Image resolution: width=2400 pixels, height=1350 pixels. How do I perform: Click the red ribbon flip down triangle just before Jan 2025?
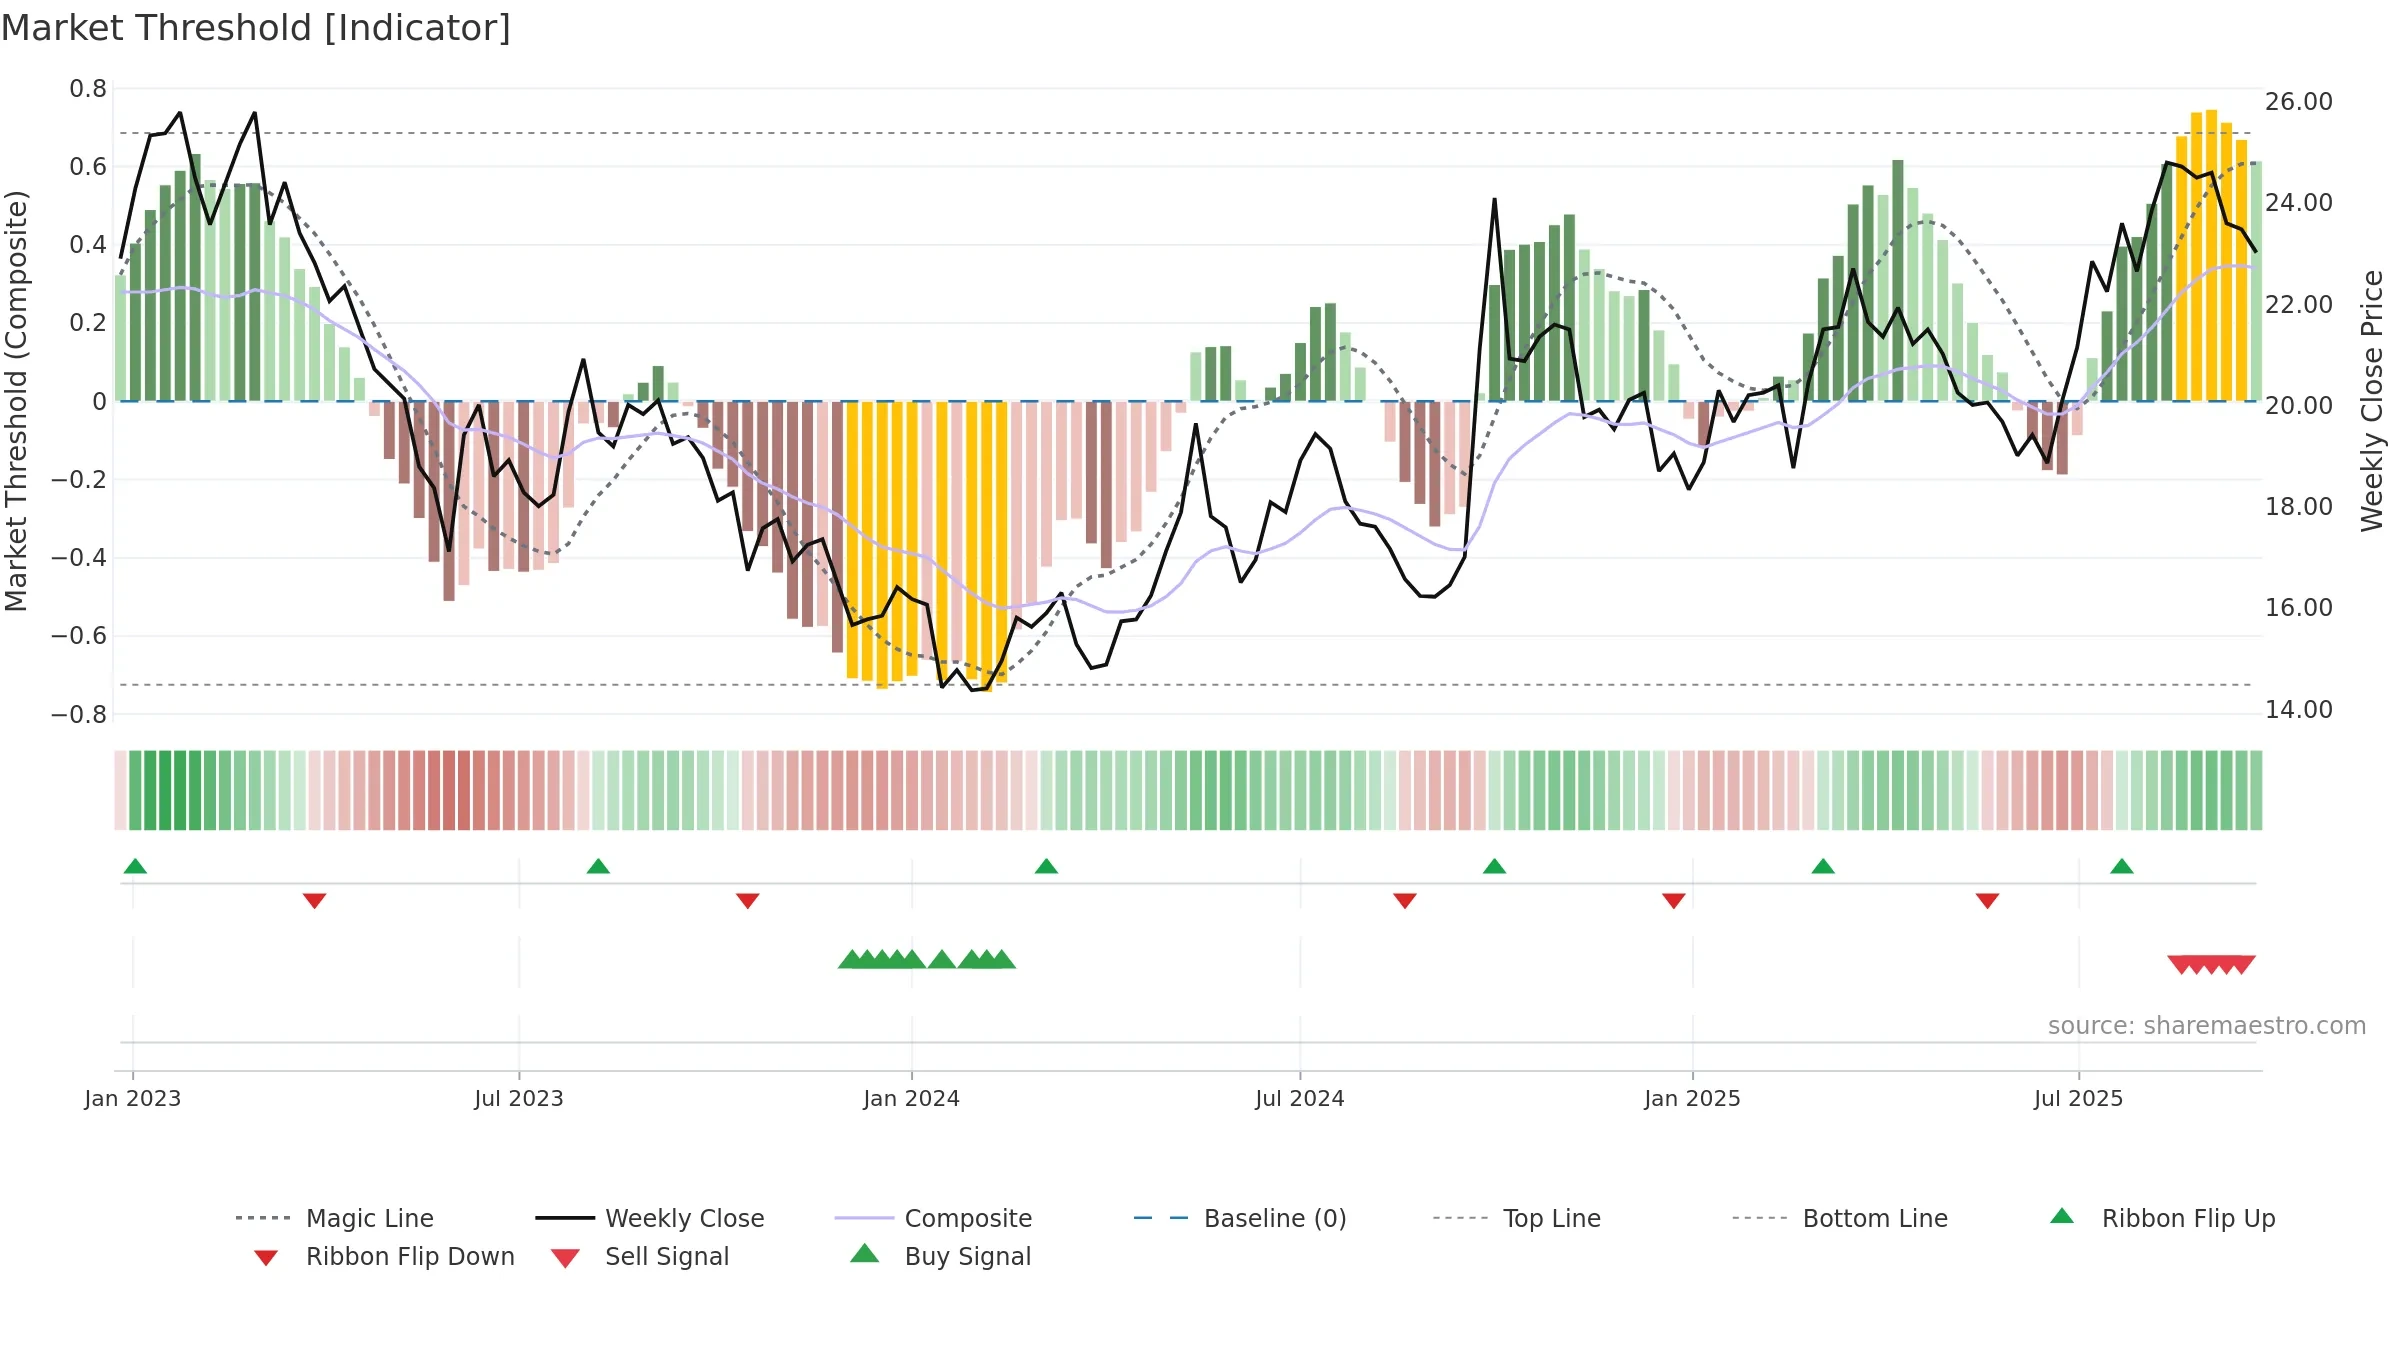click(1673, 901)
